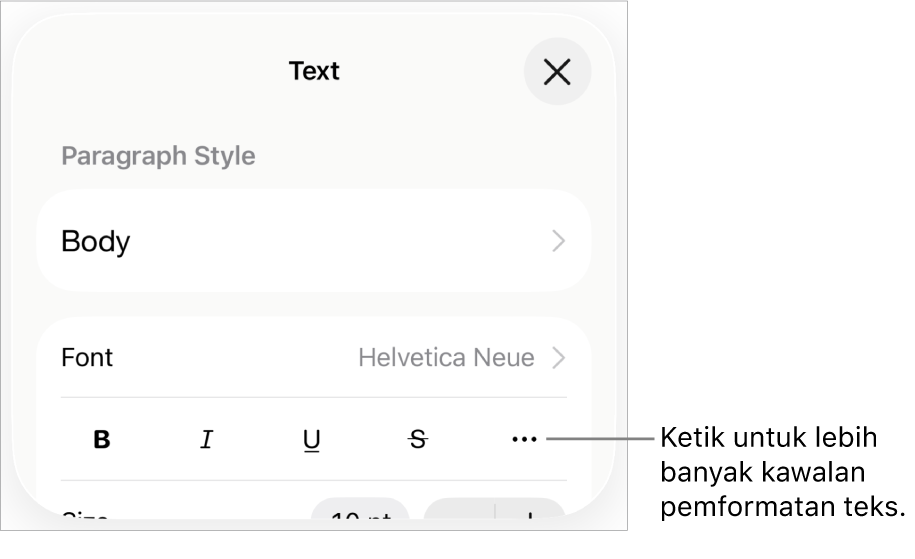This screenshot has height=559, width=915.
Task: Click the Text panel title
Action: (x=314, y=71)
